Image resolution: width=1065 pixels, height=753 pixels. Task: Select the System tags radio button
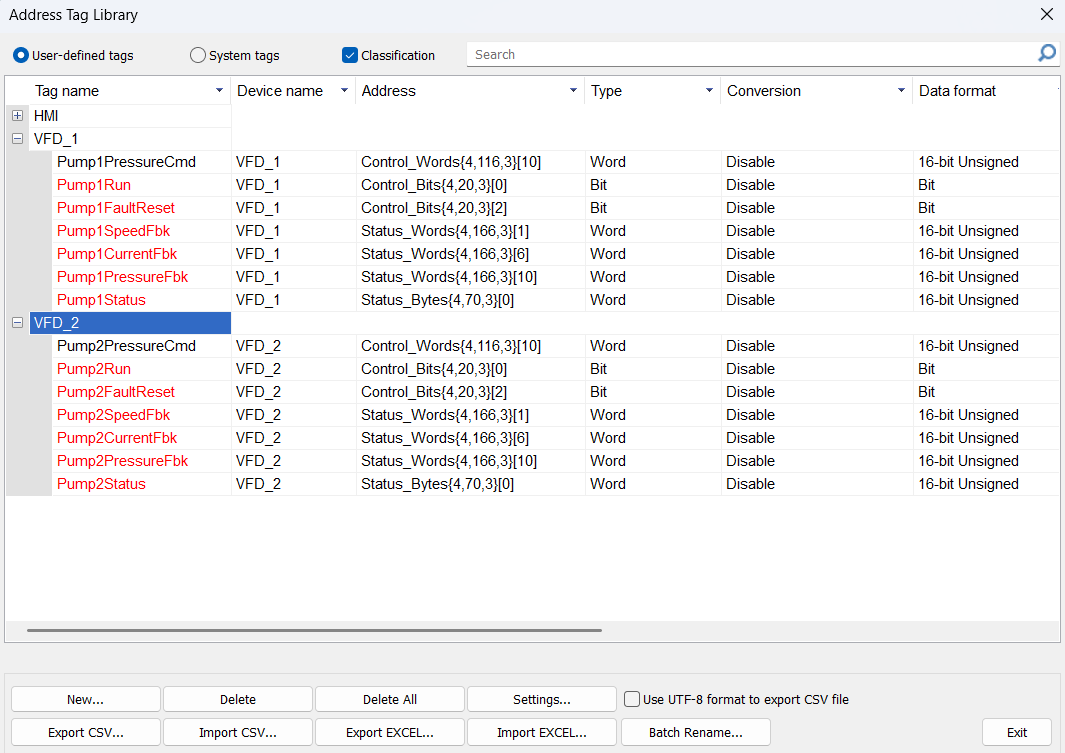click(x=198, y=56)
